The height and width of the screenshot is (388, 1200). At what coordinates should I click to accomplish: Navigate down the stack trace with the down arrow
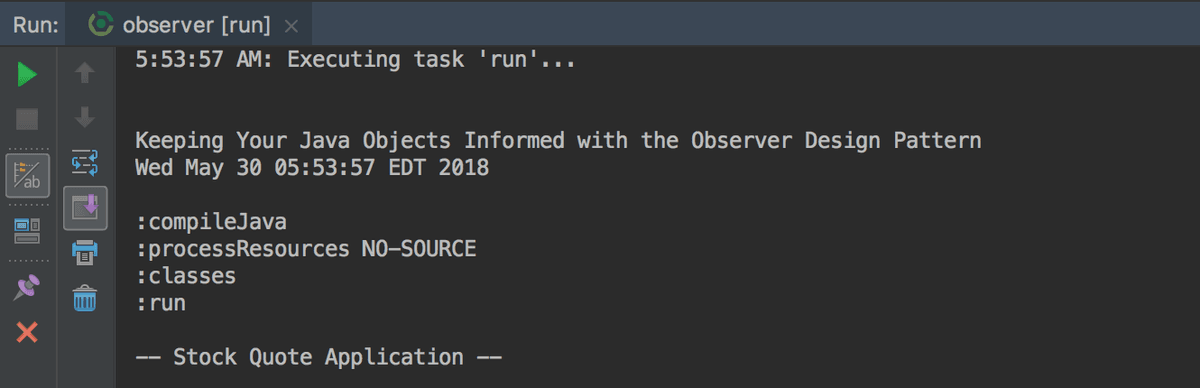(85, 118)
